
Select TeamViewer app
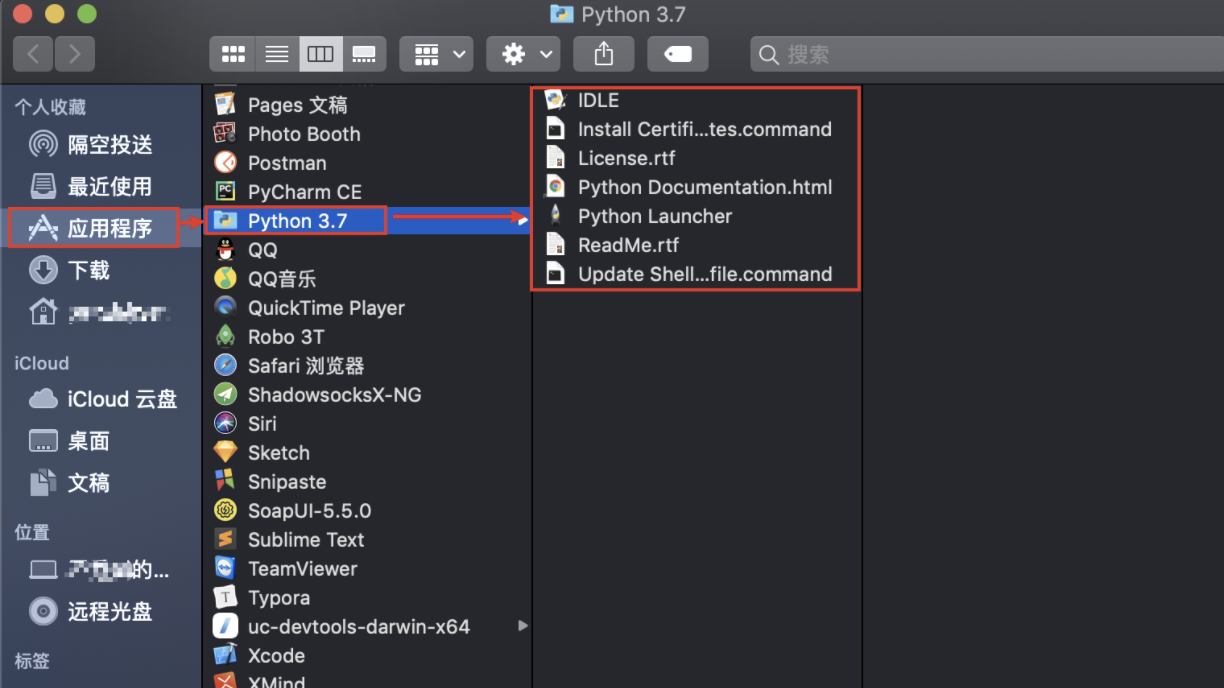tap(368, 569)
